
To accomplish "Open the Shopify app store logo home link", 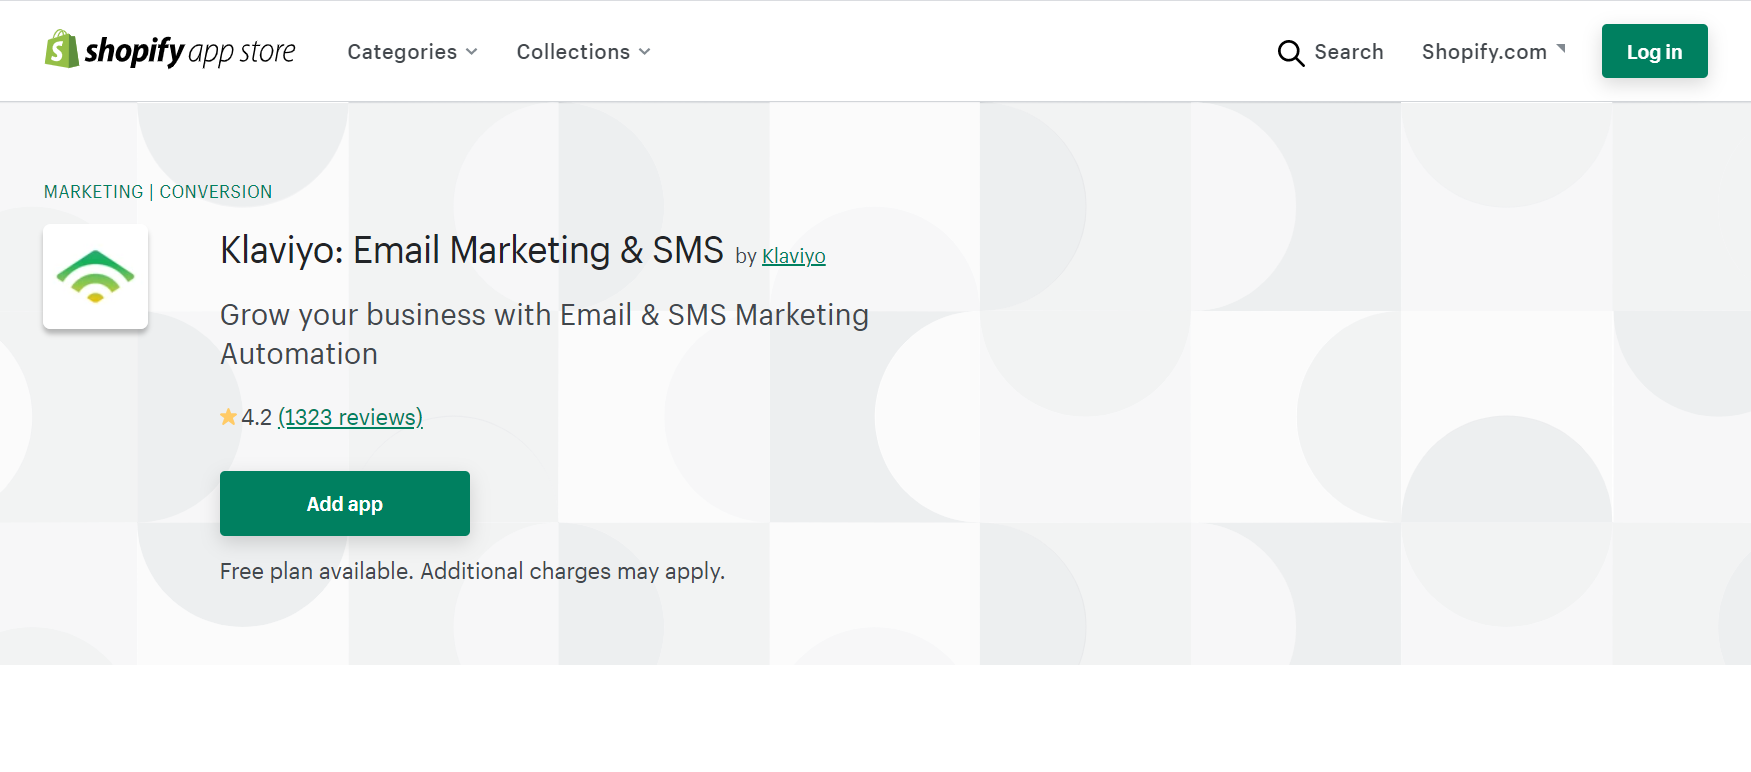I will pos(170,50).
